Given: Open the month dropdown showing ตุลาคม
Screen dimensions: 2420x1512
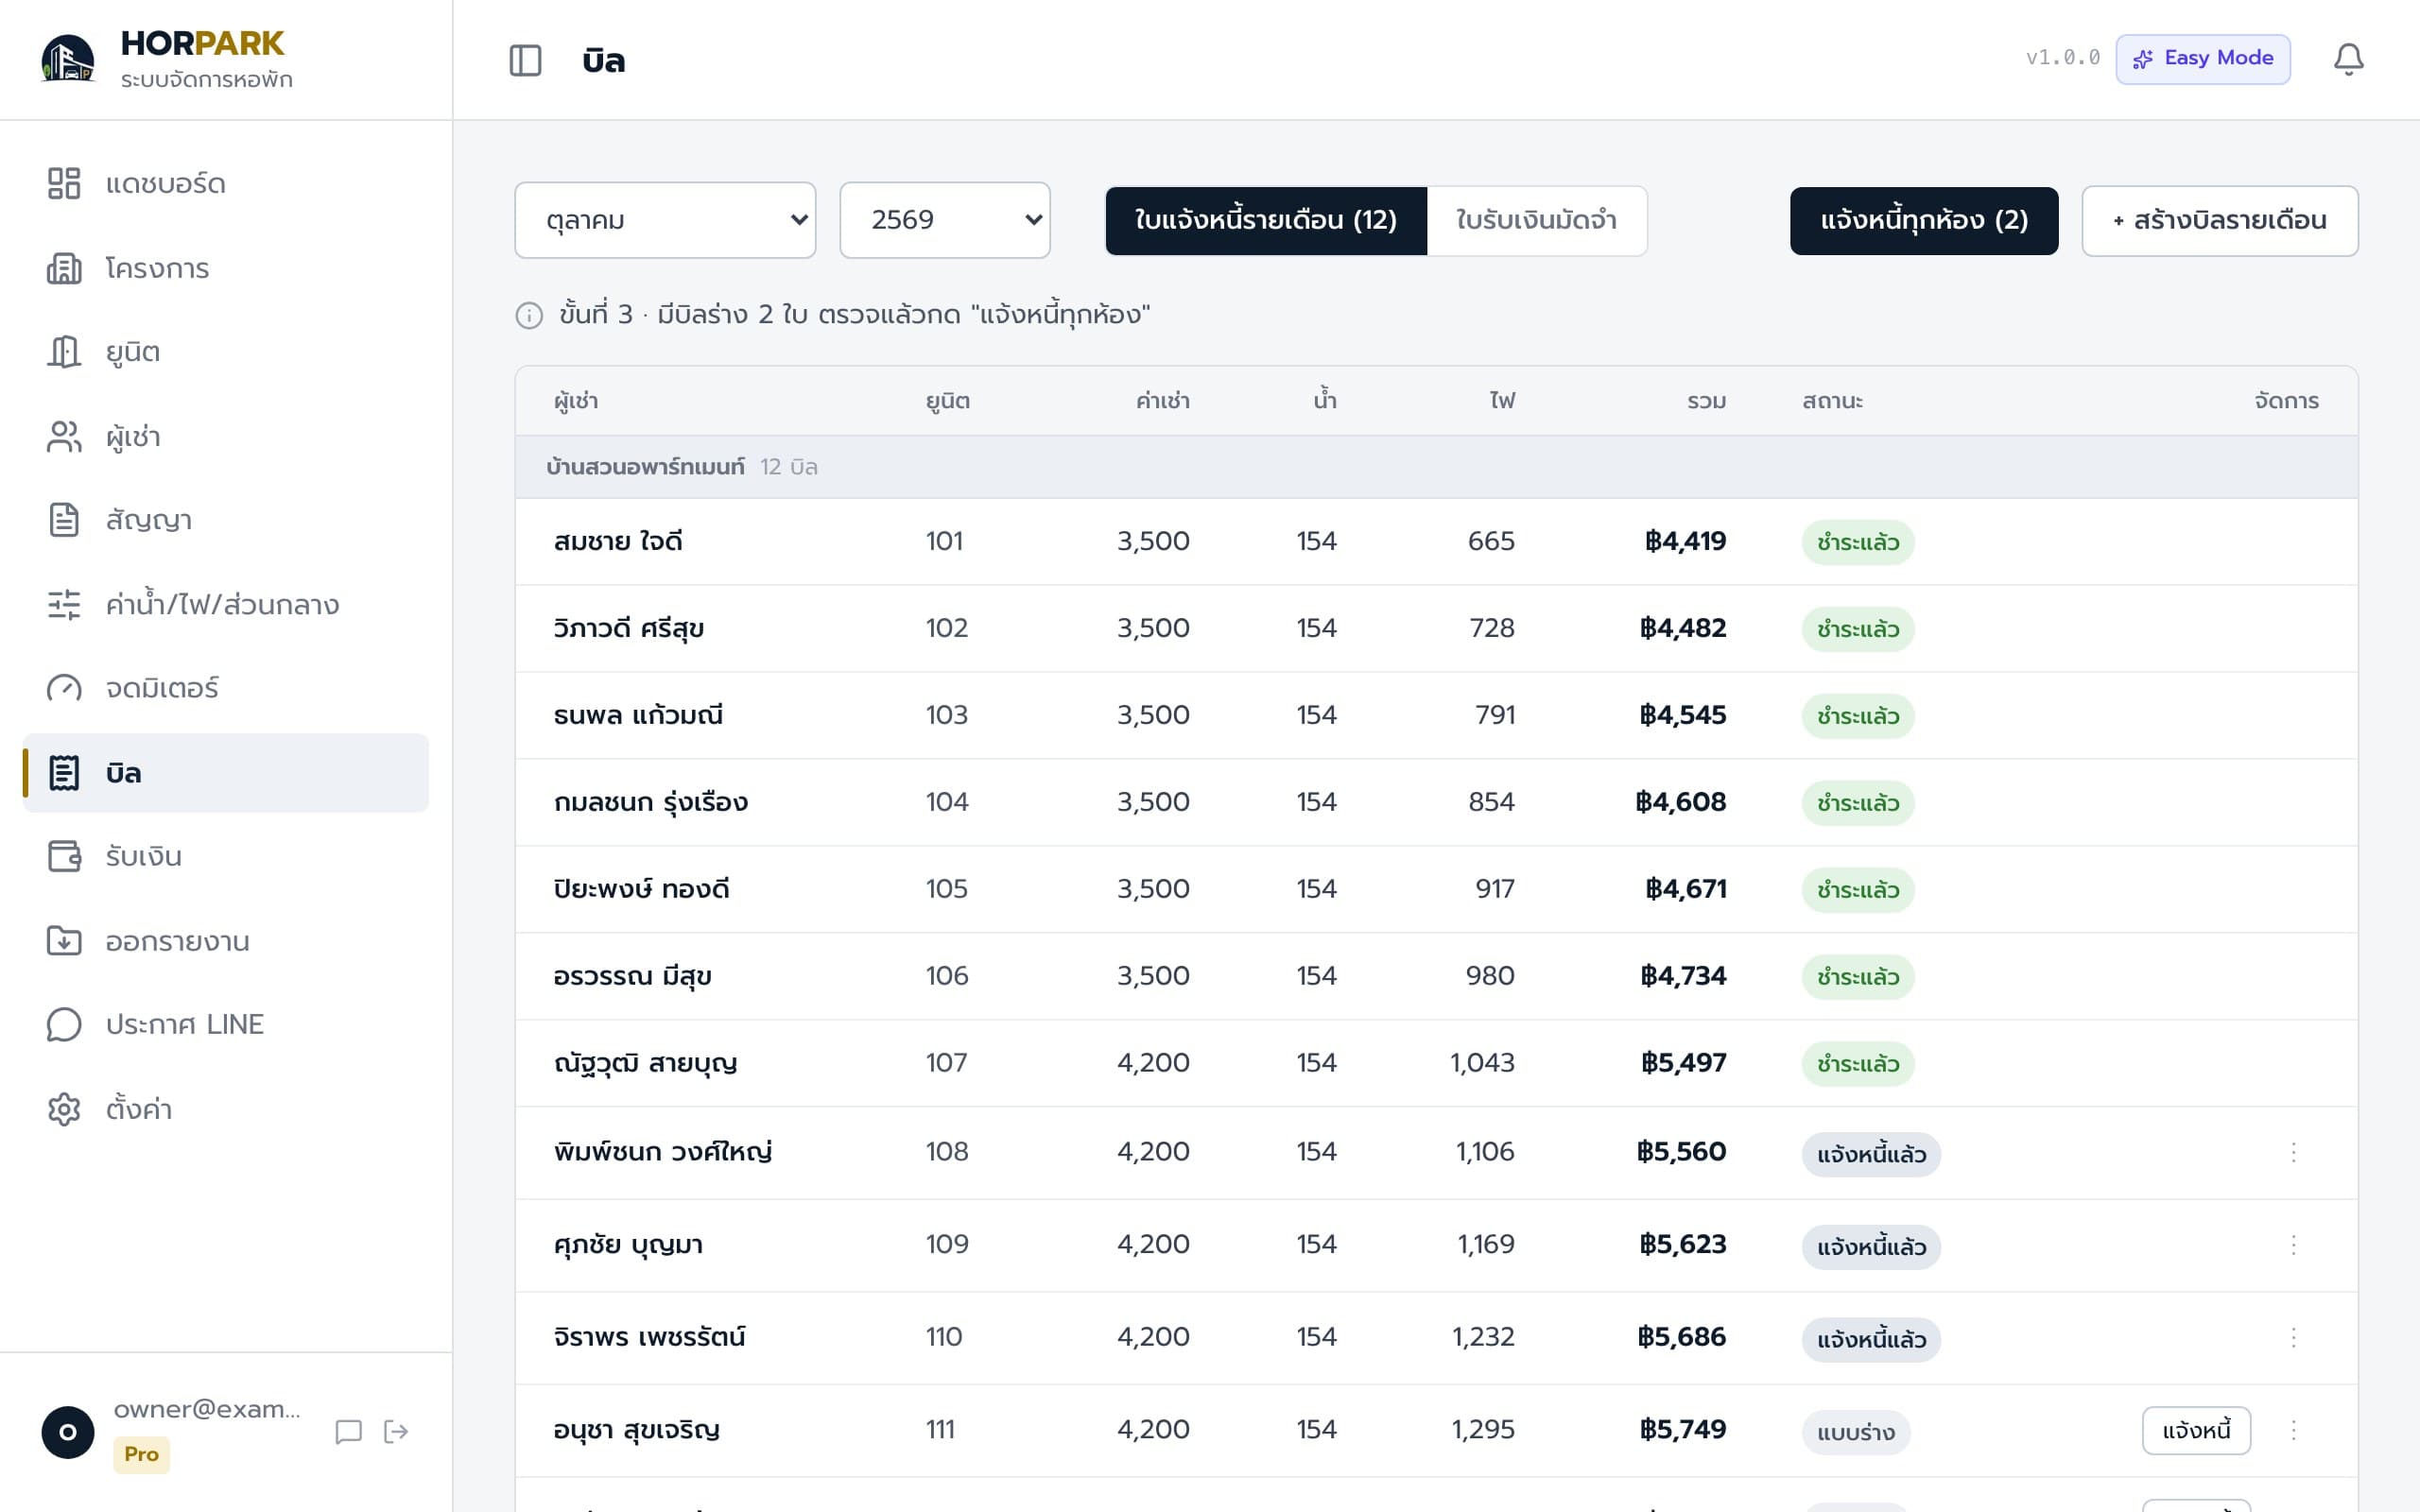Looking at the screenshot, I should [x=665, y=220].
